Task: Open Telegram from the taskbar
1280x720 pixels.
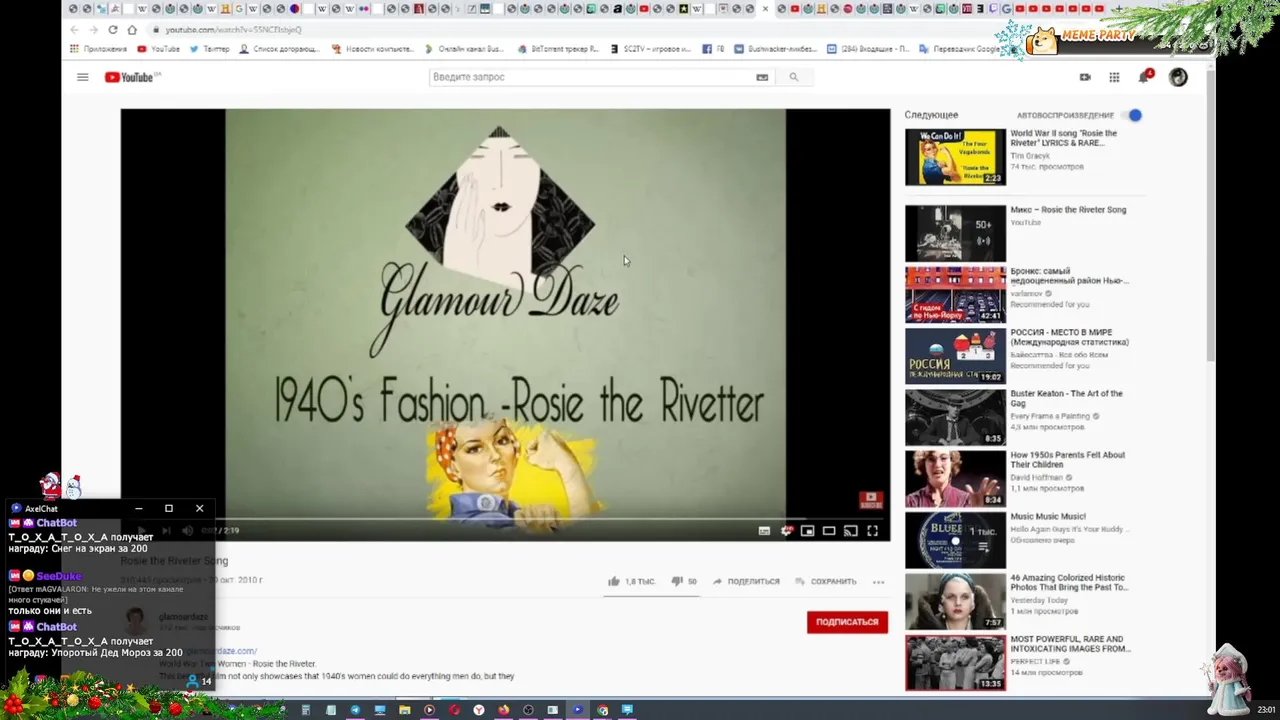Action: pos(355,710)
